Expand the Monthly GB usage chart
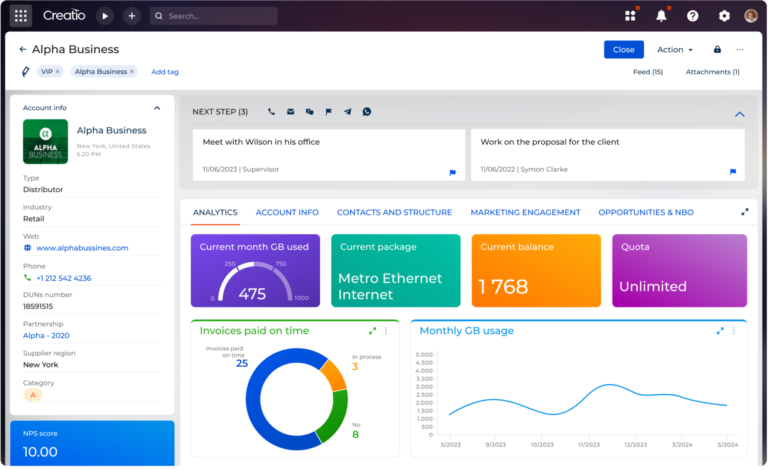 click(720, 331)
